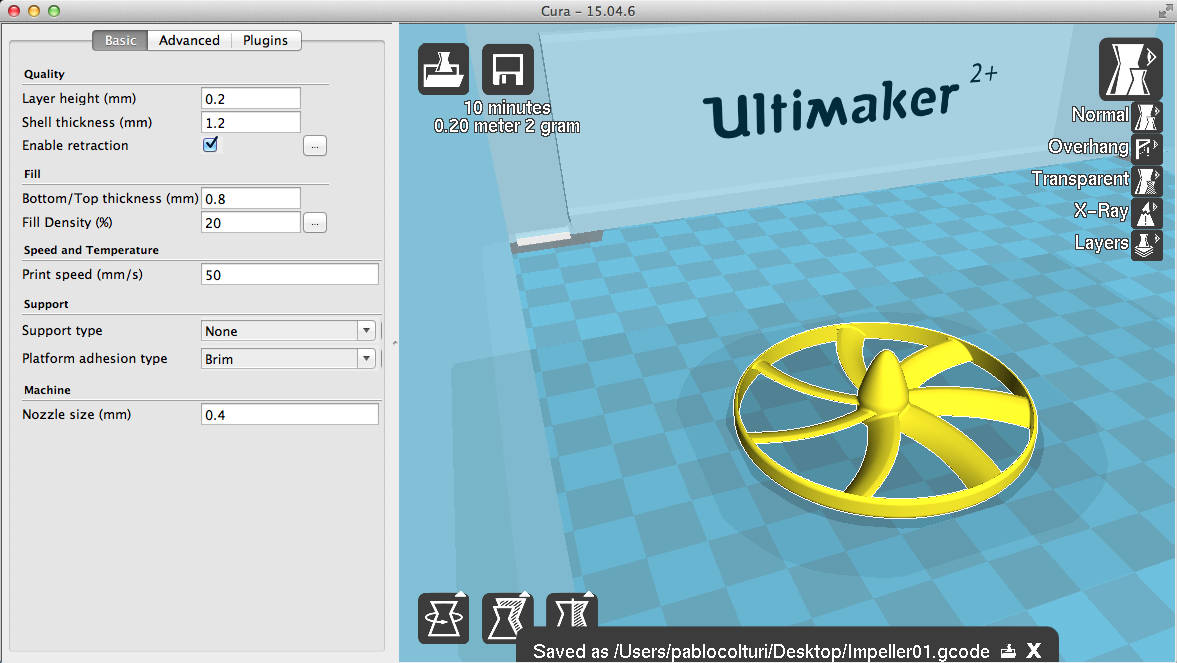Switch to the Plugins tab
This screenshot has width=1177, height=663.
tap(266, 41)
